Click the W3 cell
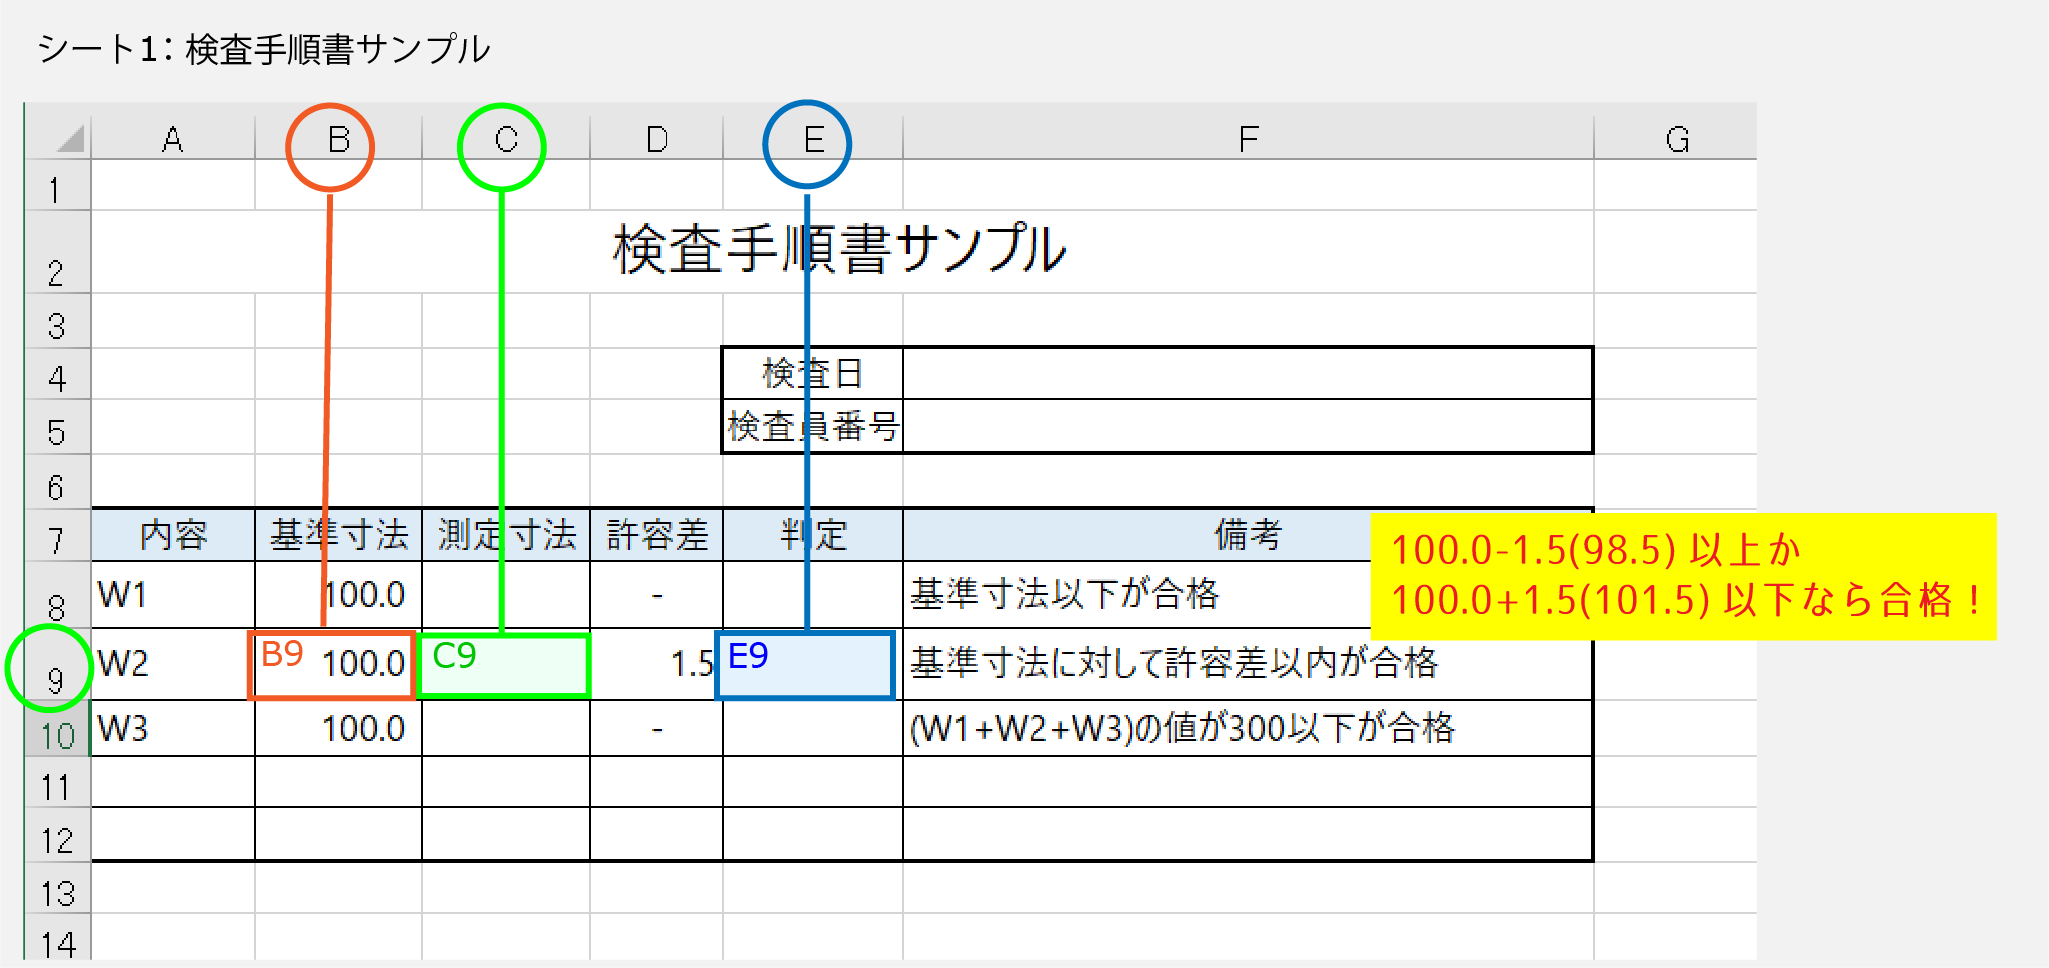 (x=173, y=728)
